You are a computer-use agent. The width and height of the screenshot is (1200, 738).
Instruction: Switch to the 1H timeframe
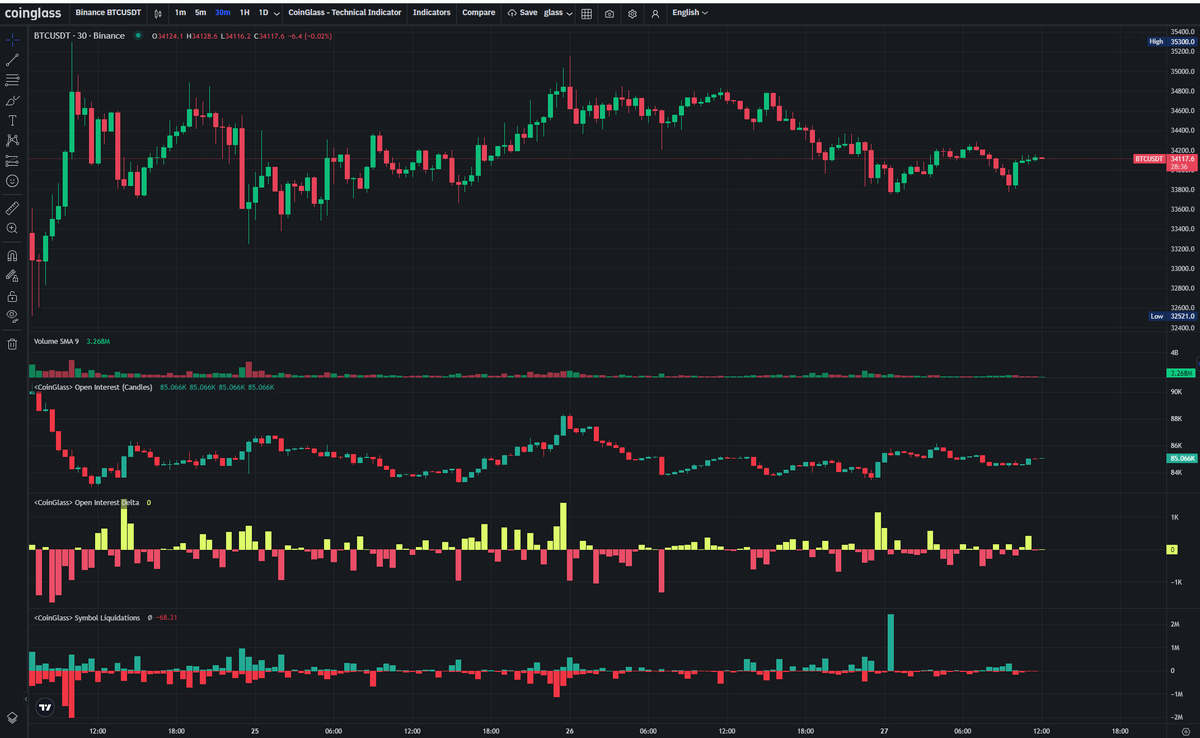click(x=244, y=13)
